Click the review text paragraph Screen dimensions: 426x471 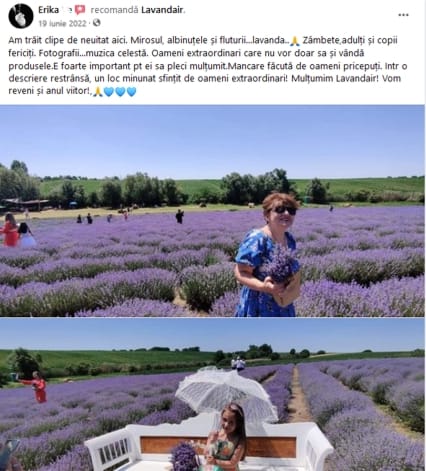[208, 66]
